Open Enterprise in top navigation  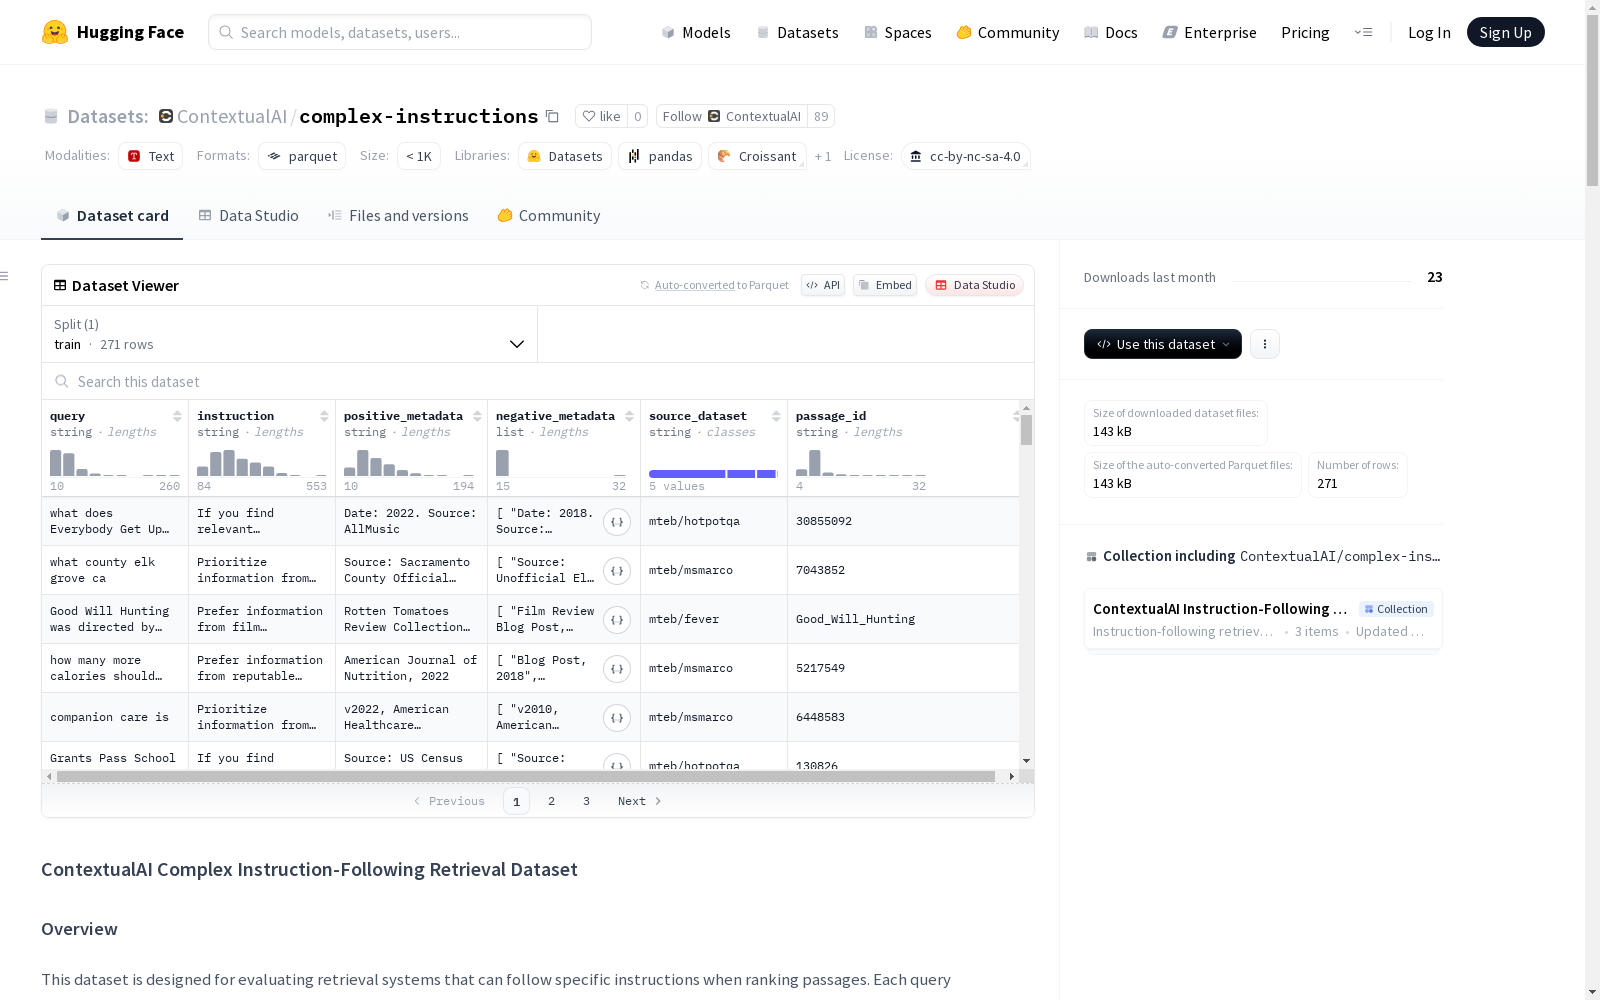[x=1209, y=32]
